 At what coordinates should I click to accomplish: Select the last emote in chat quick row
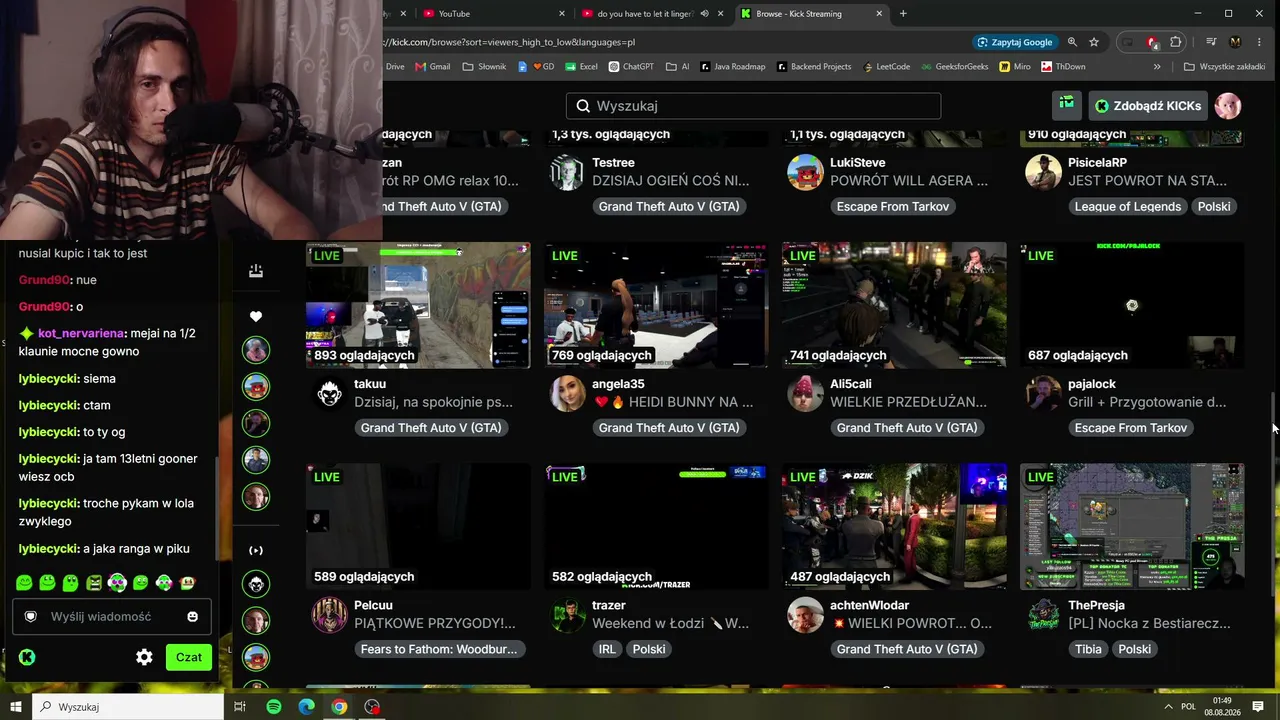point(187,583)
